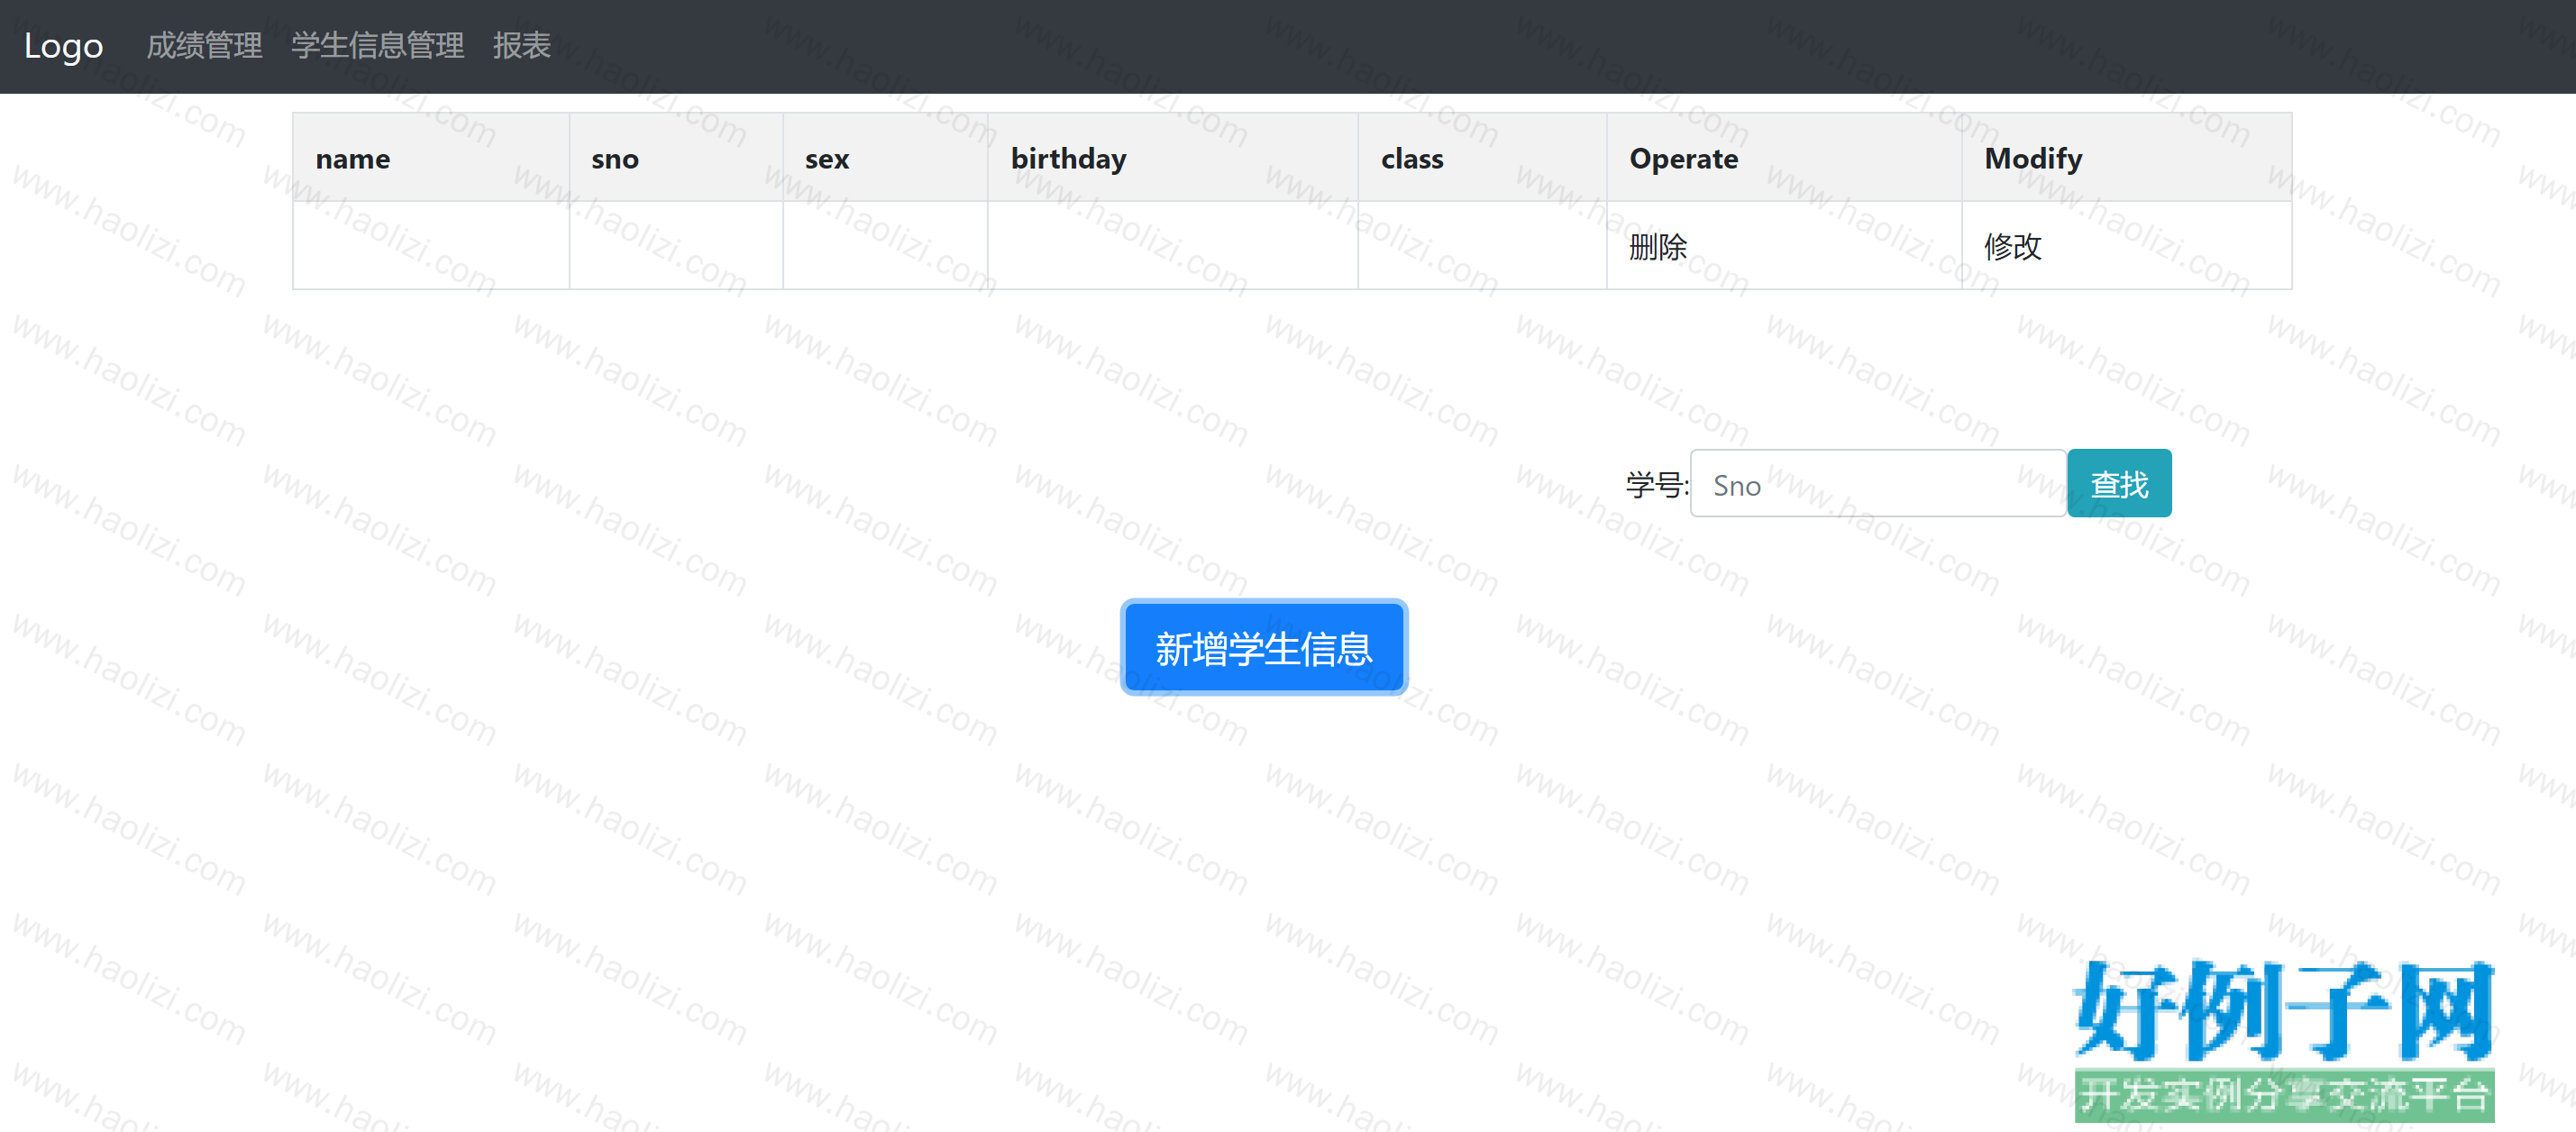Click the sex column header
Viewport: 2576px width, 1132px height.
coord(885,158)
